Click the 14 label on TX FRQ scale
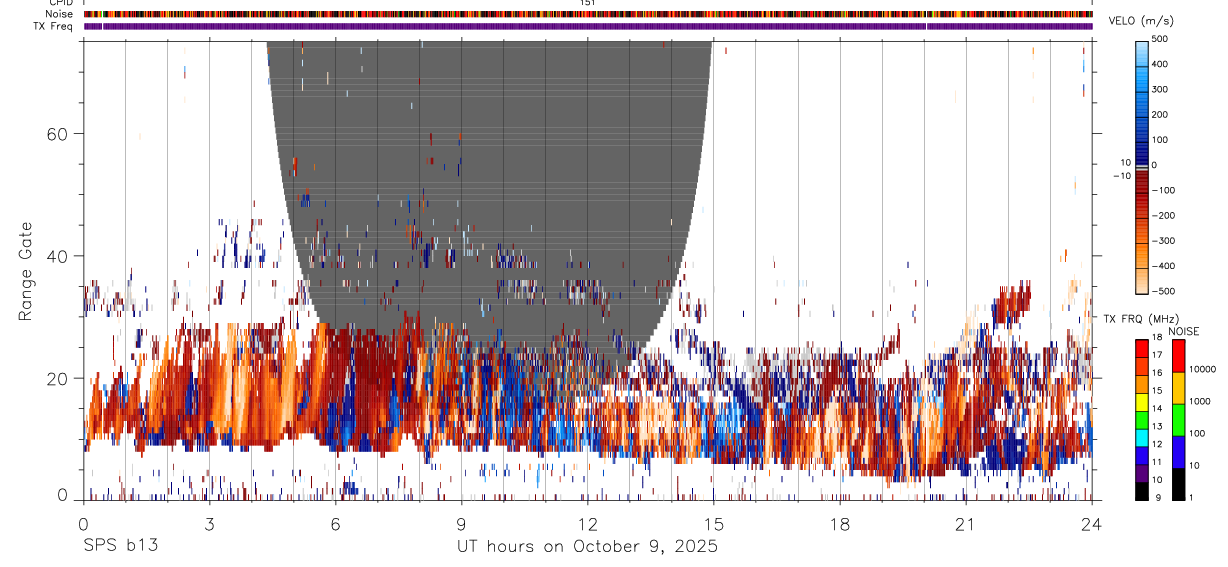This screenshot has height=567, width=1228. [x=1157, y=409]
